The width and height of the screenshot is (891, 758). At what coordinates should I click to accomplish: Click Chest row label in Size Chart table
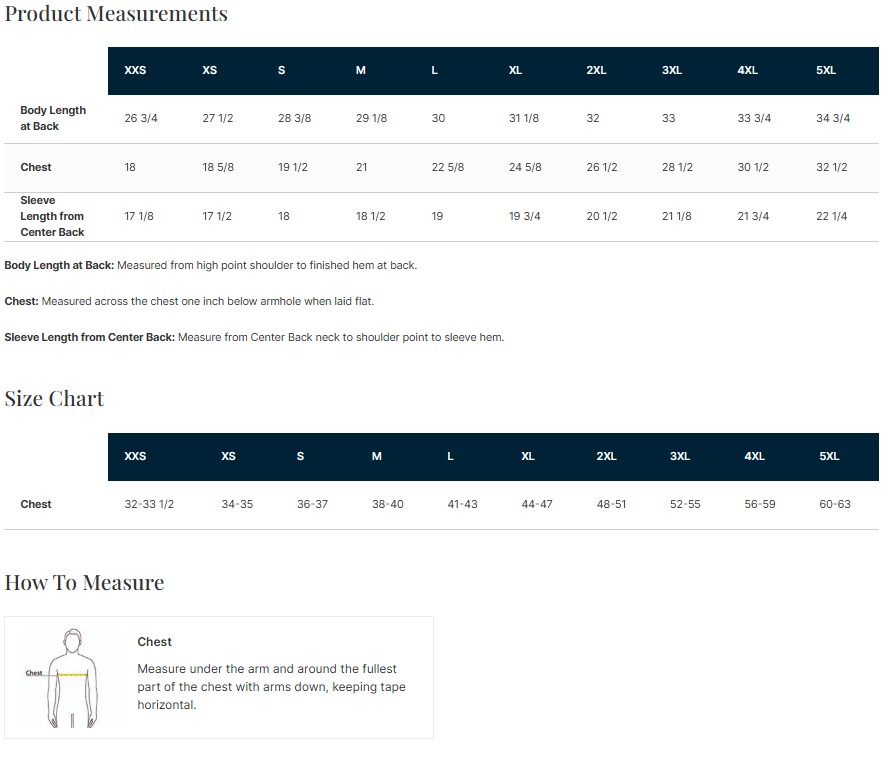click(36, 504)
